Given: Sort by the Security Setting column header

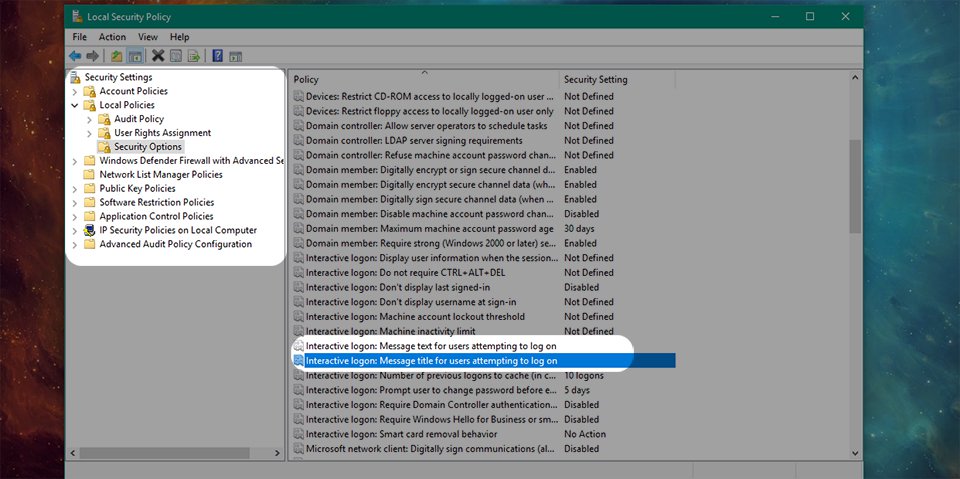Looking at the screenshot, I should pos(617,79).
